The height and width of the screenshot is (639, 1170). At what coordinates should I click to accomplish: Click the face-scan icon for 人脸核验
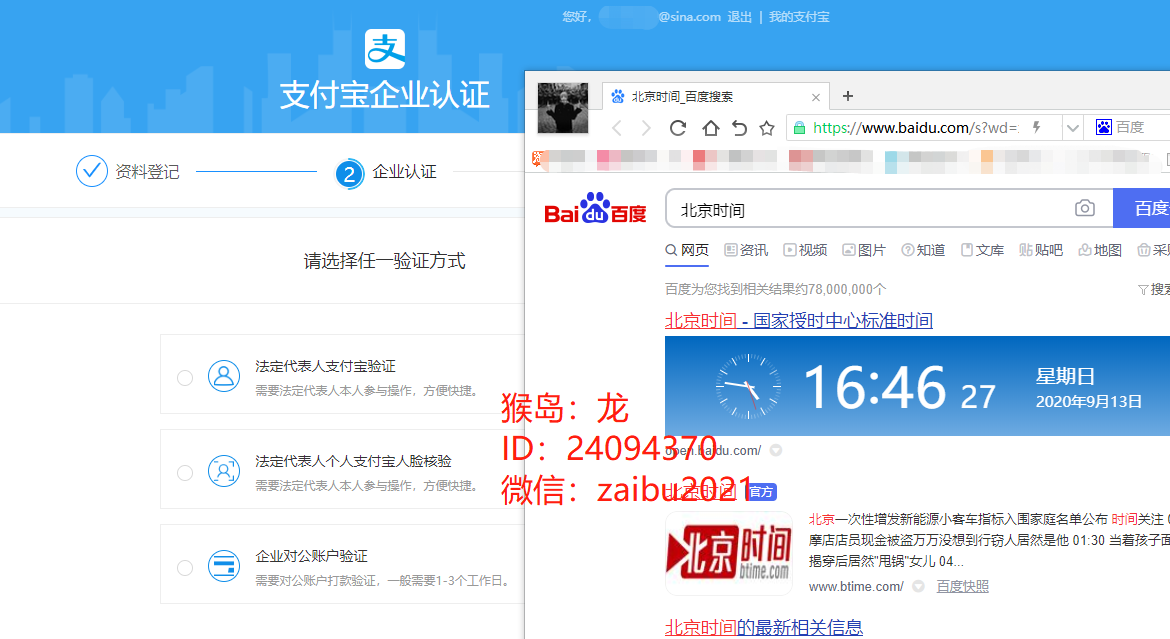tap(224, 471)
